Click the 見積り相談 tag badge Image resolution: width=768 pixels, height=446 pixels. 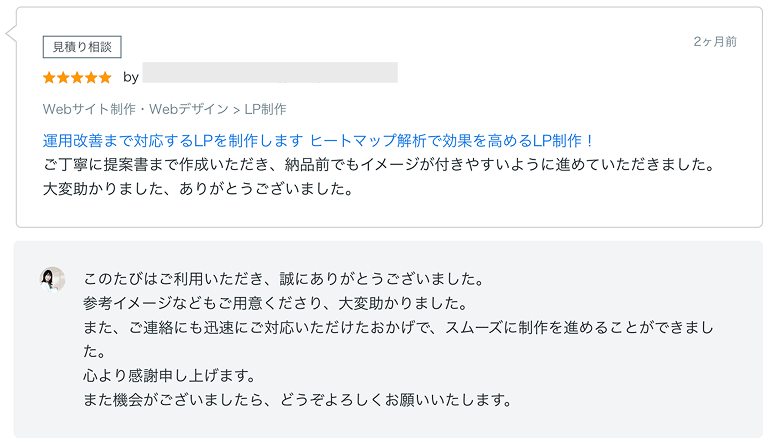82,46
